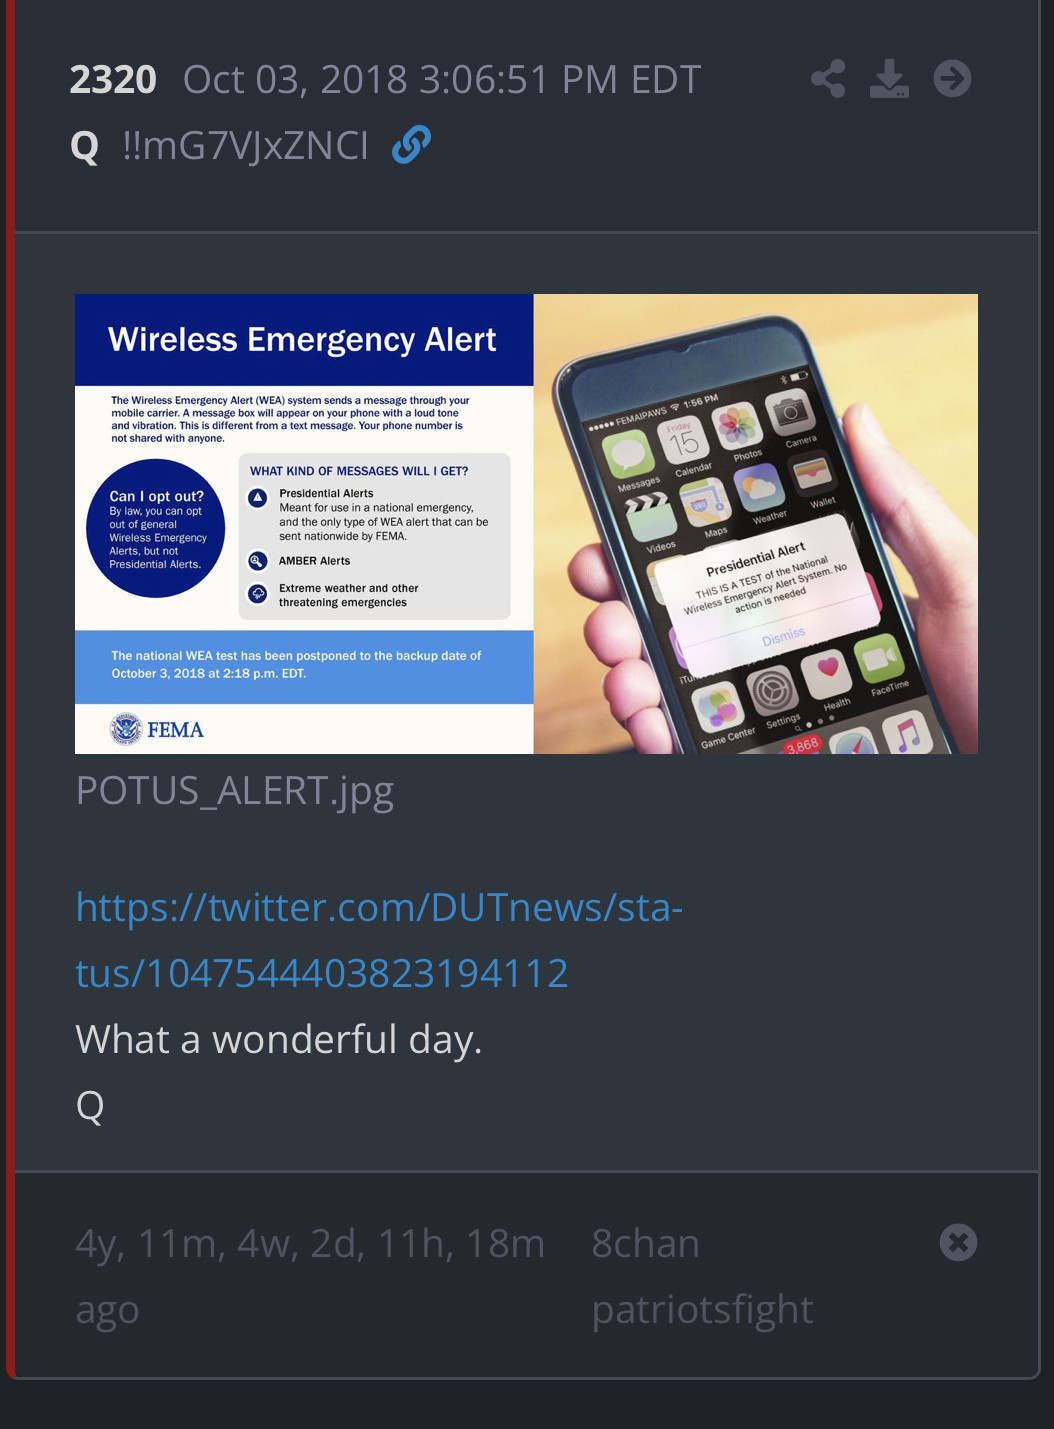The width and height of the screenshot is (1054, 1429).
Task: Click the 'Can I opt out?' circle
Action: pyautogui.click(x=155, y=528)
